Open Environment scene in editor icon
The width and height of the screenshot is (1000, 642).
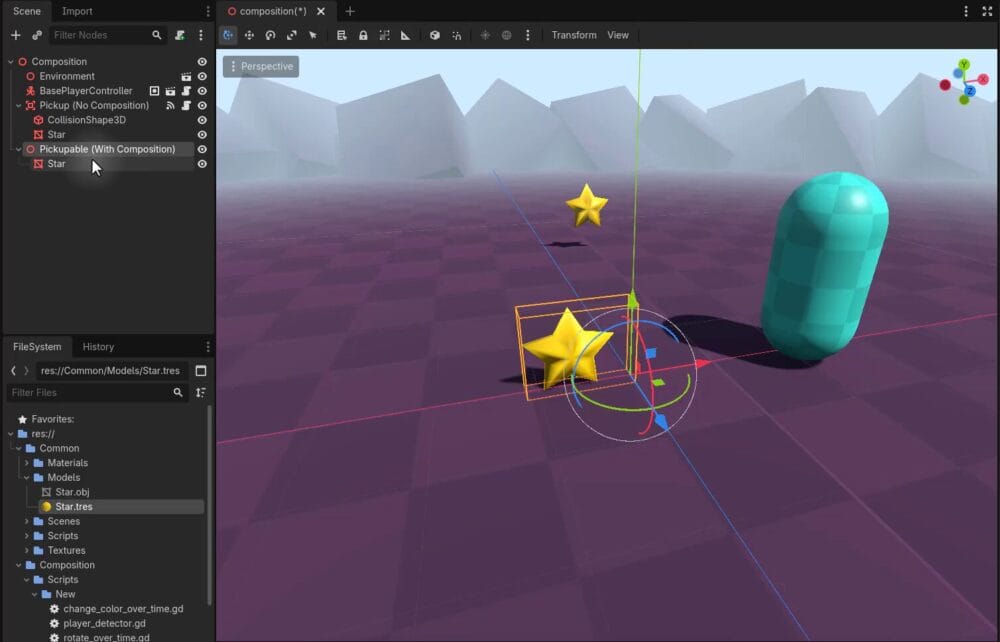[x=186, y=77]
